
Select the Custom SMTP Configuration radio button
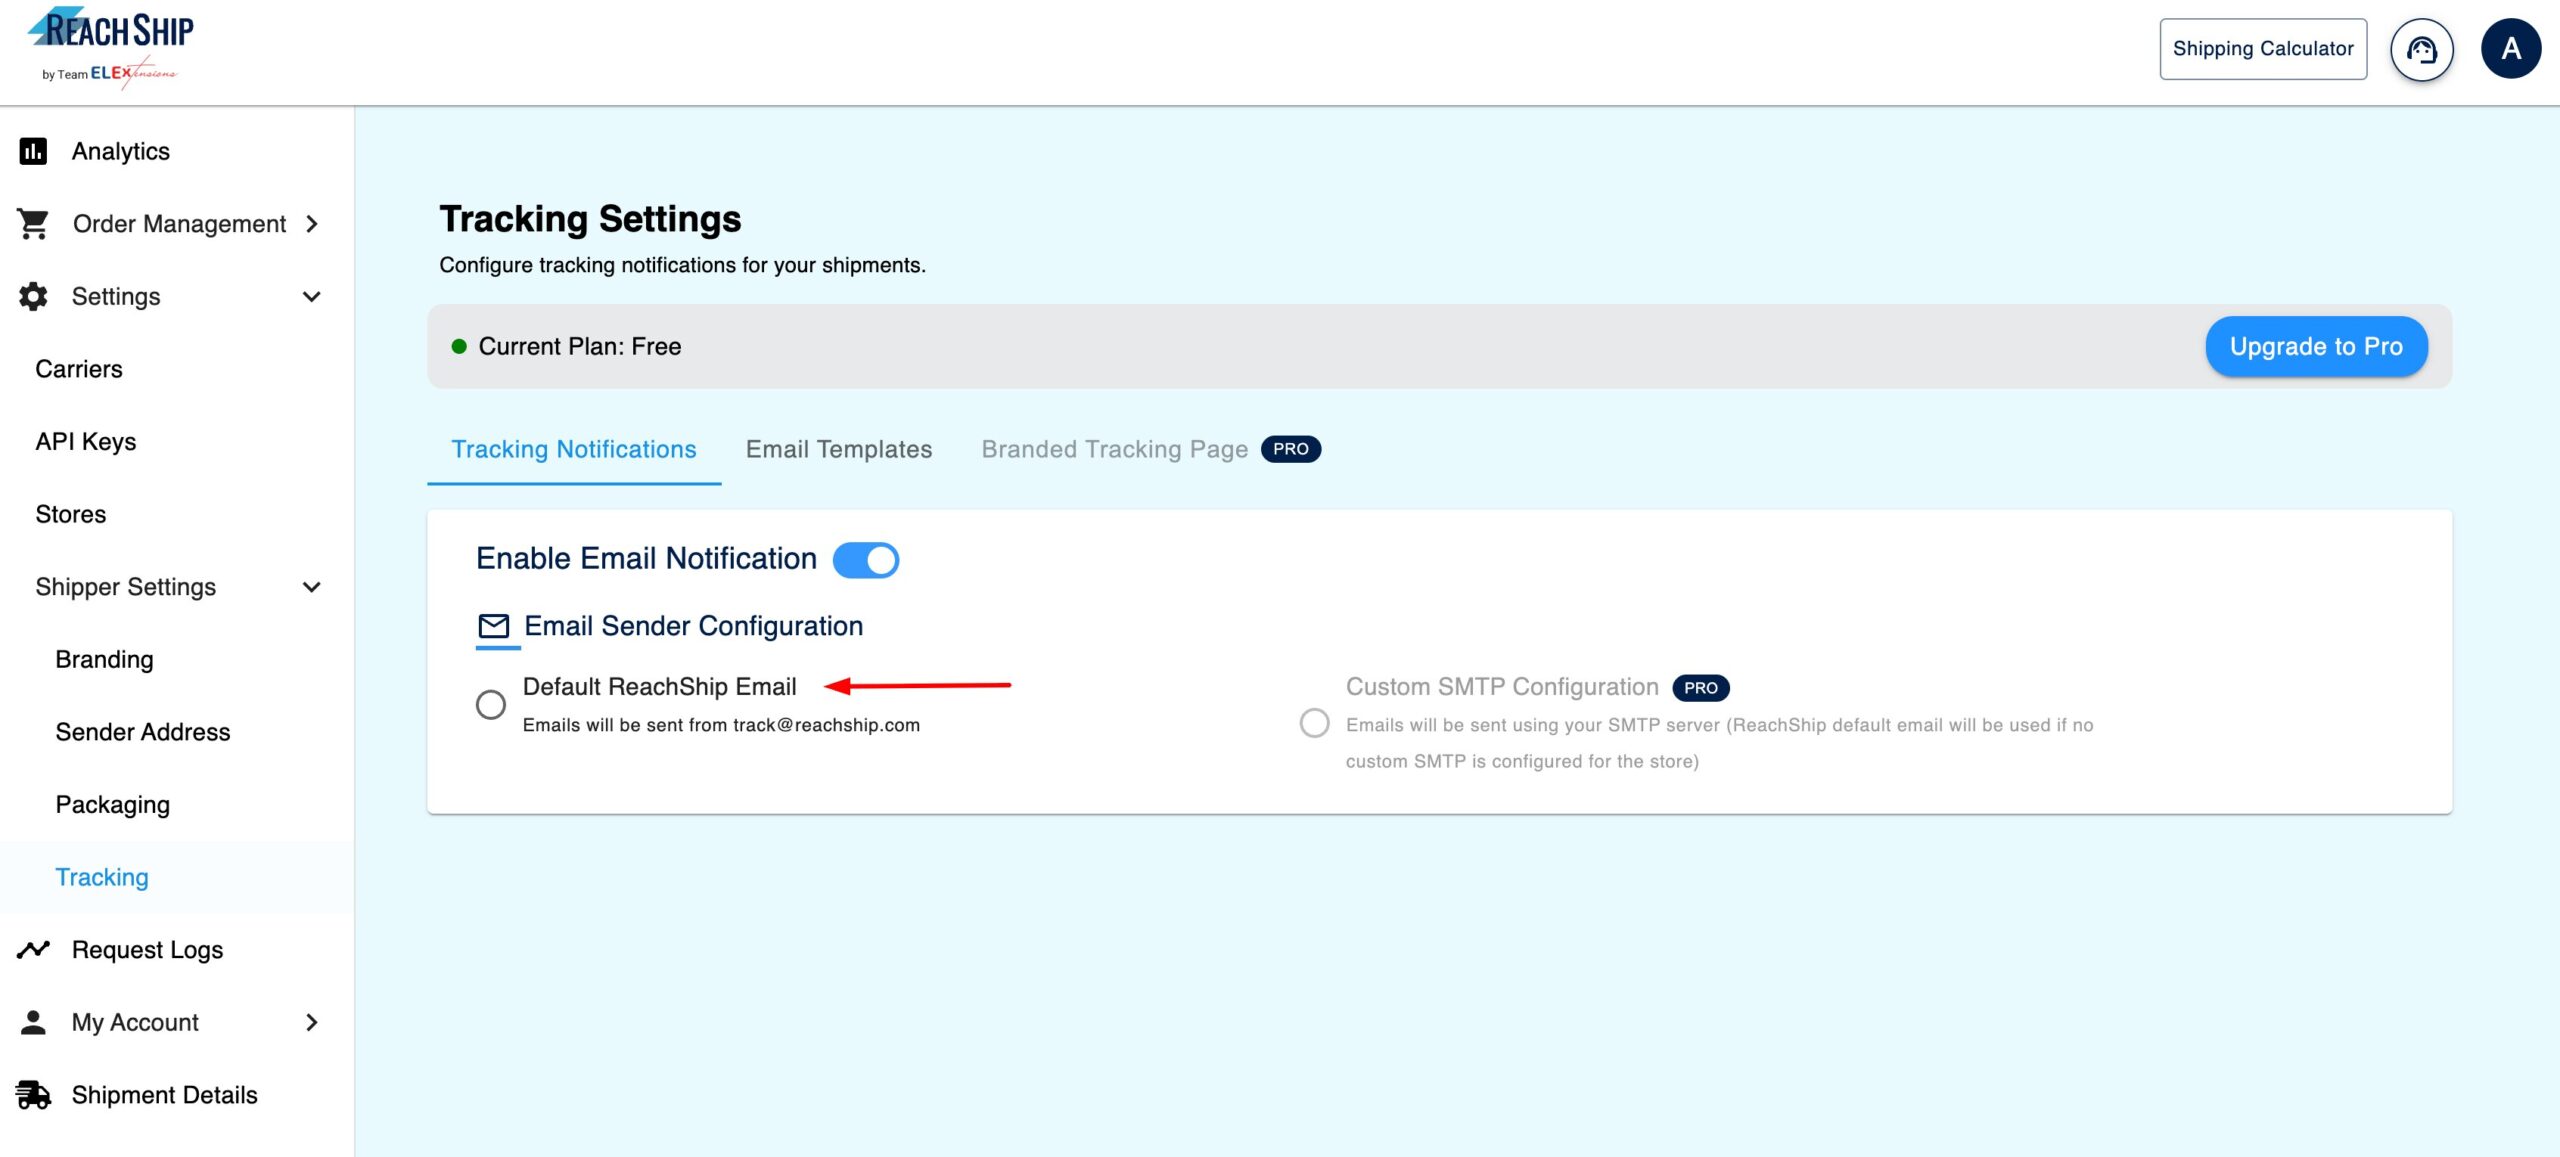click(x=1314, y=723)
